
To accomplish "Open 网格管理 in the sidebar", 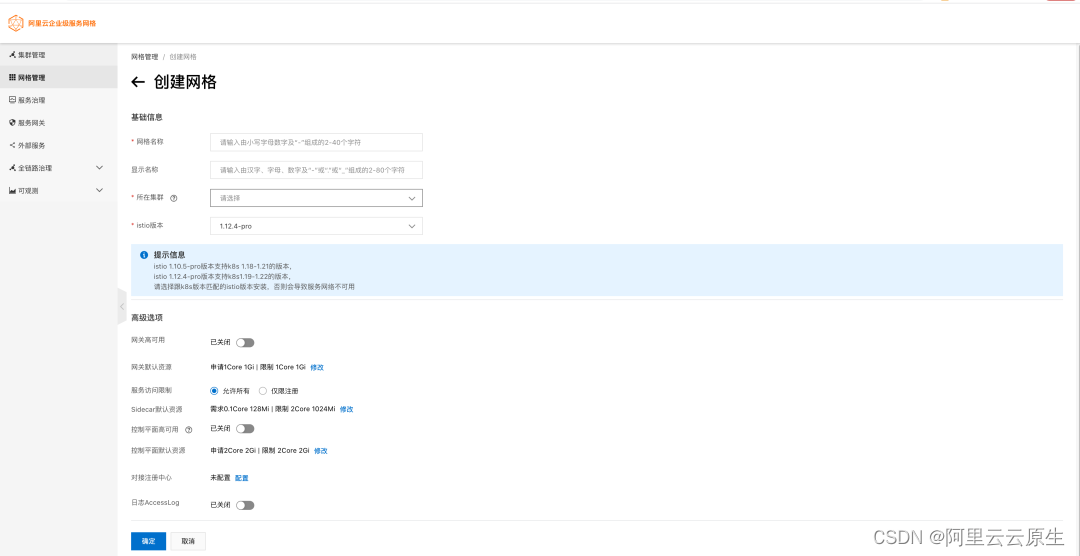I will pos(59,77).
